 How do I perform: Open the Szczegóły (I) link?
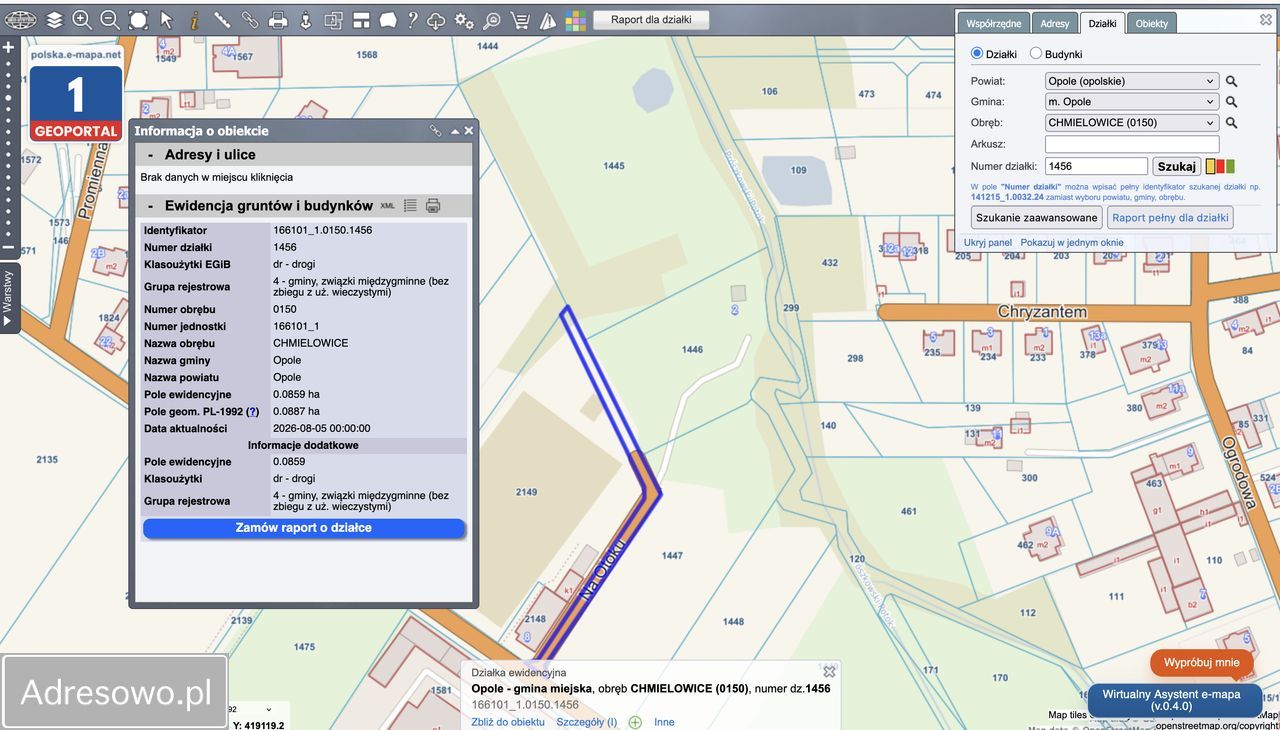586,722
